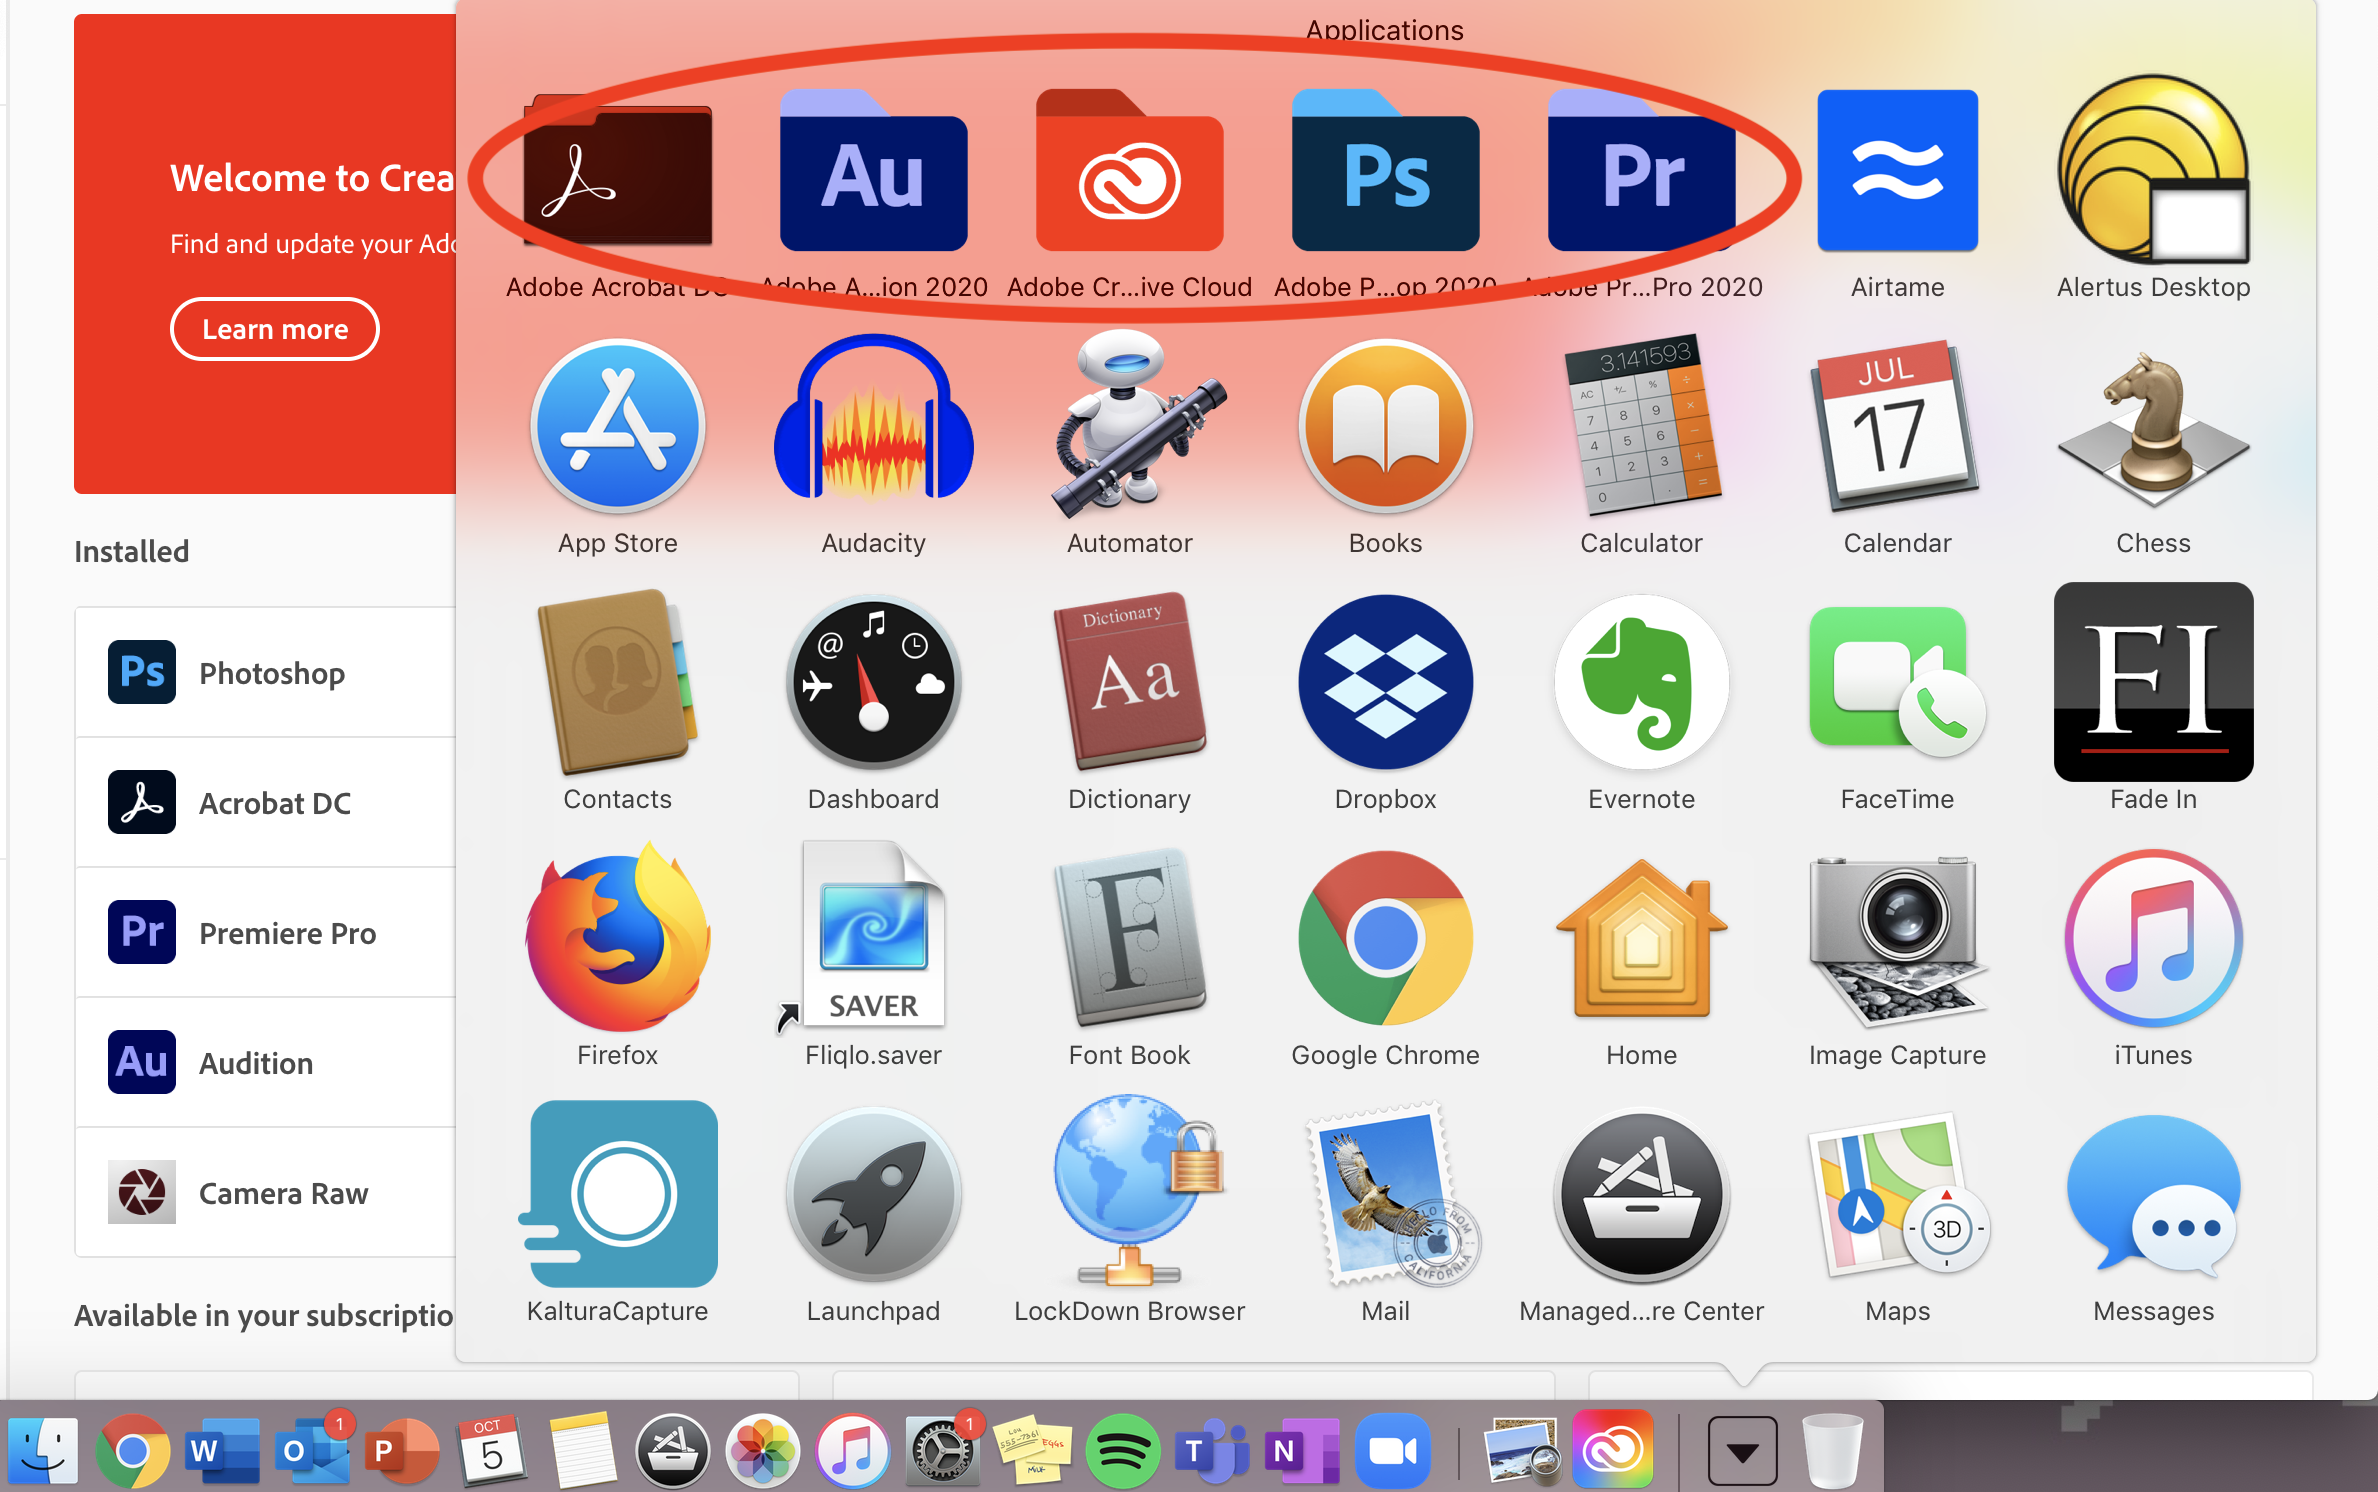Launch Audacity from the Applications stack
The image size is (2378, 1492).
[x=873, y=427]
